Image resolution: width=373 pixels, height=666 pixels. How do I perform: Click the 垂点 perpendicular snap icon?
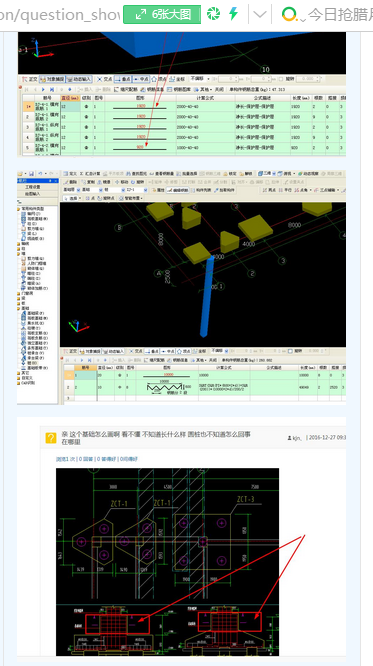click(x=123, y=79)
